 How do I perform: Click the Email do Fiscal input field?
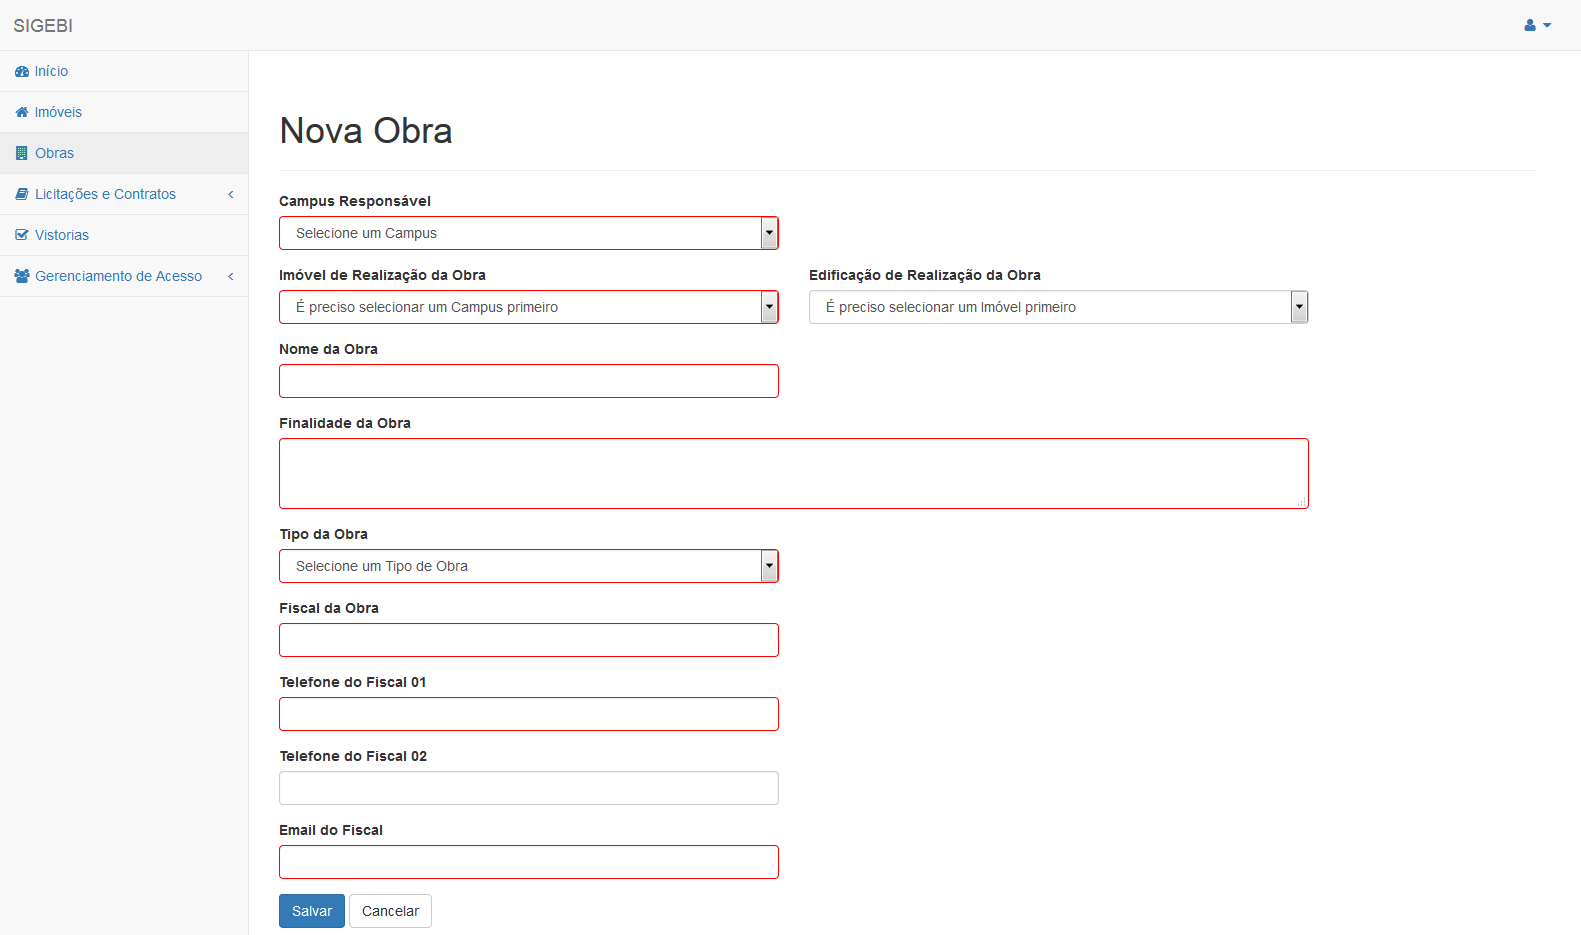click(x=529, y=862)
